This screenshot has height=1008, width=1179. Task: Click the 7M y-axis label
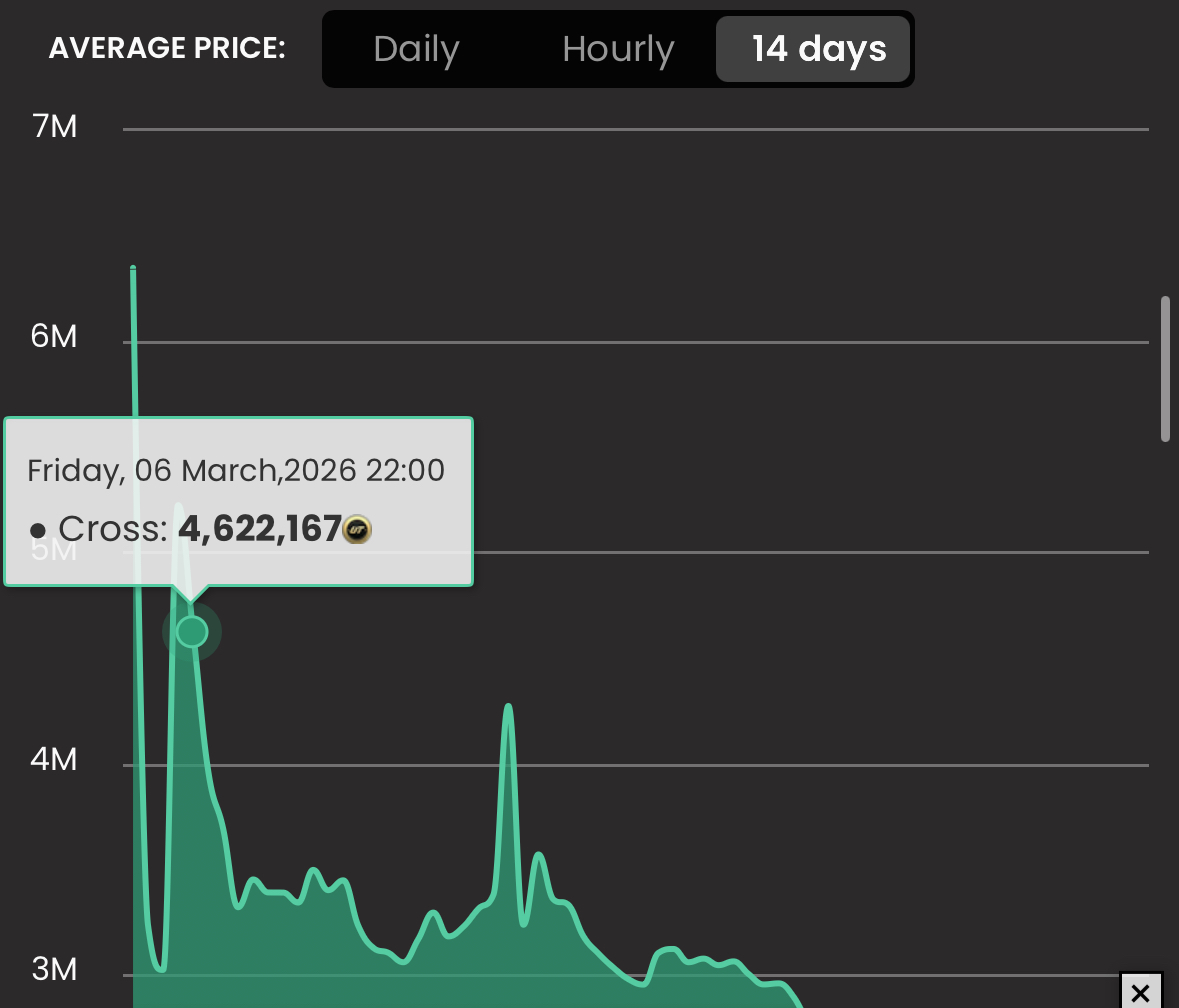click(54, 127)
